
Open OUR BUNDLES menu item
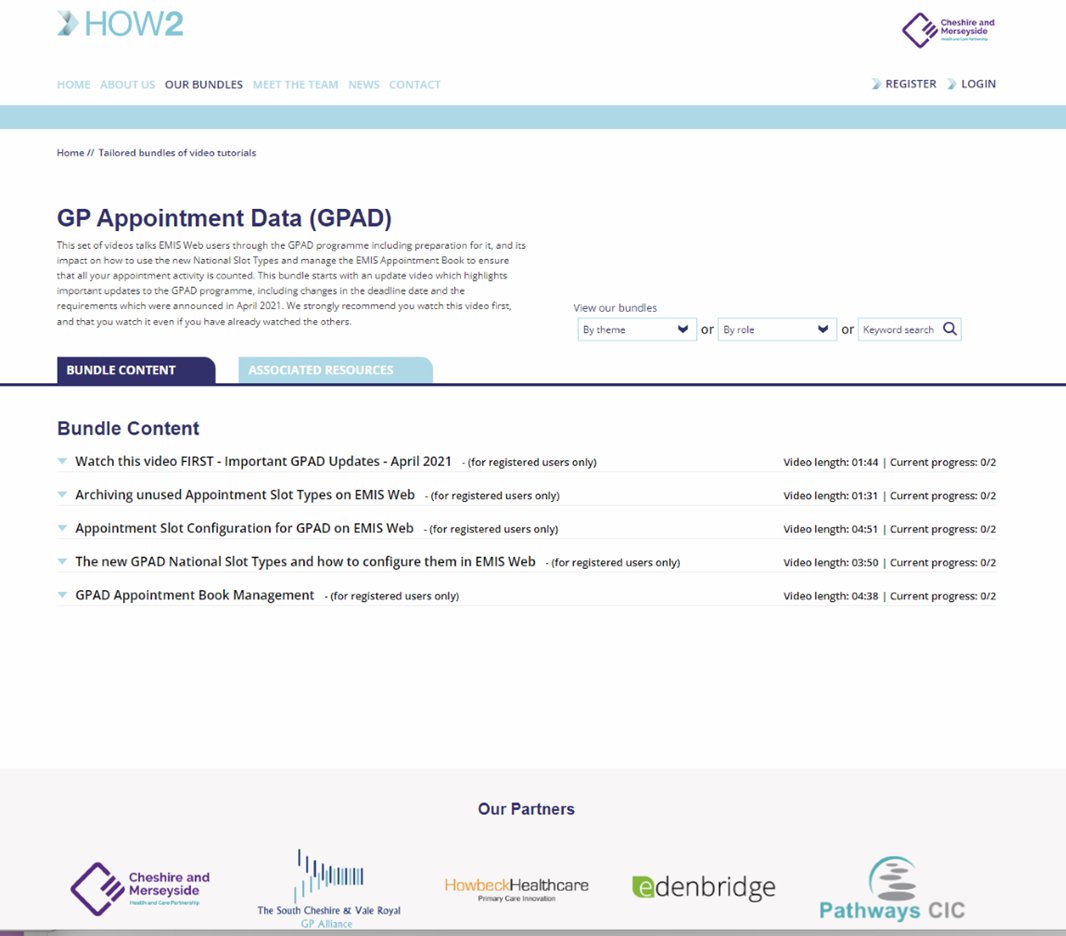click(x=204, y=84)
